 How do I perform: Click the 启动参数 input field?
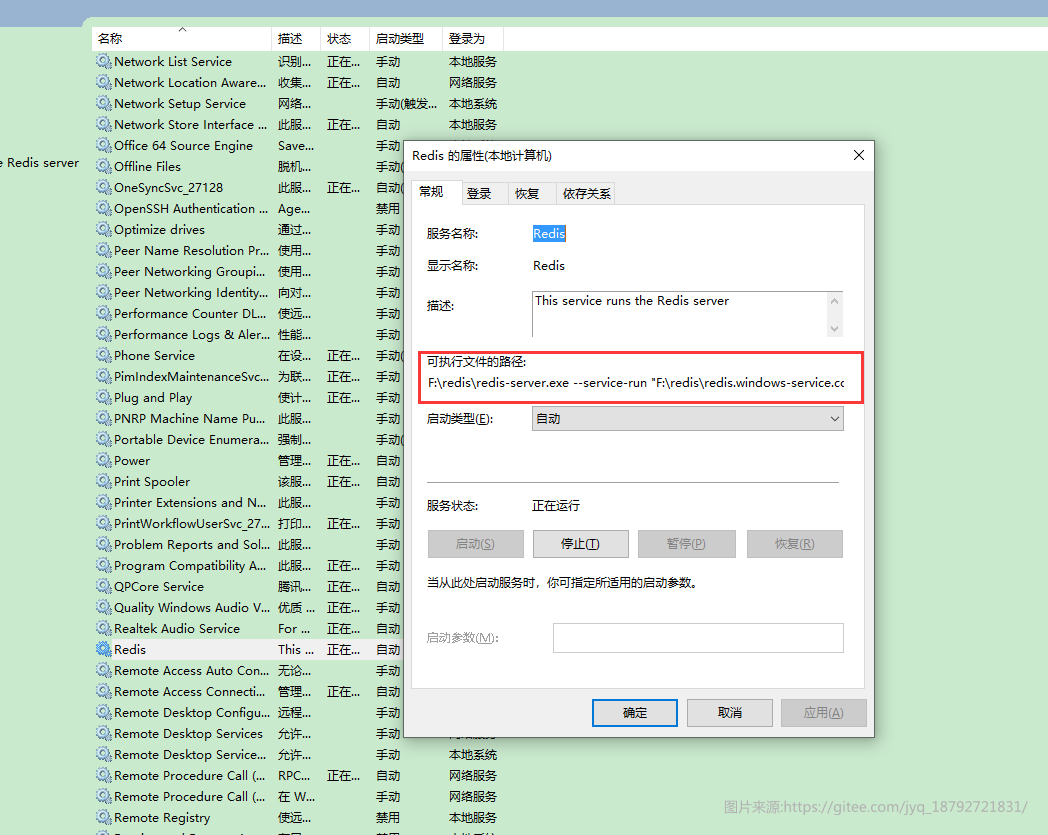(698, 638)
